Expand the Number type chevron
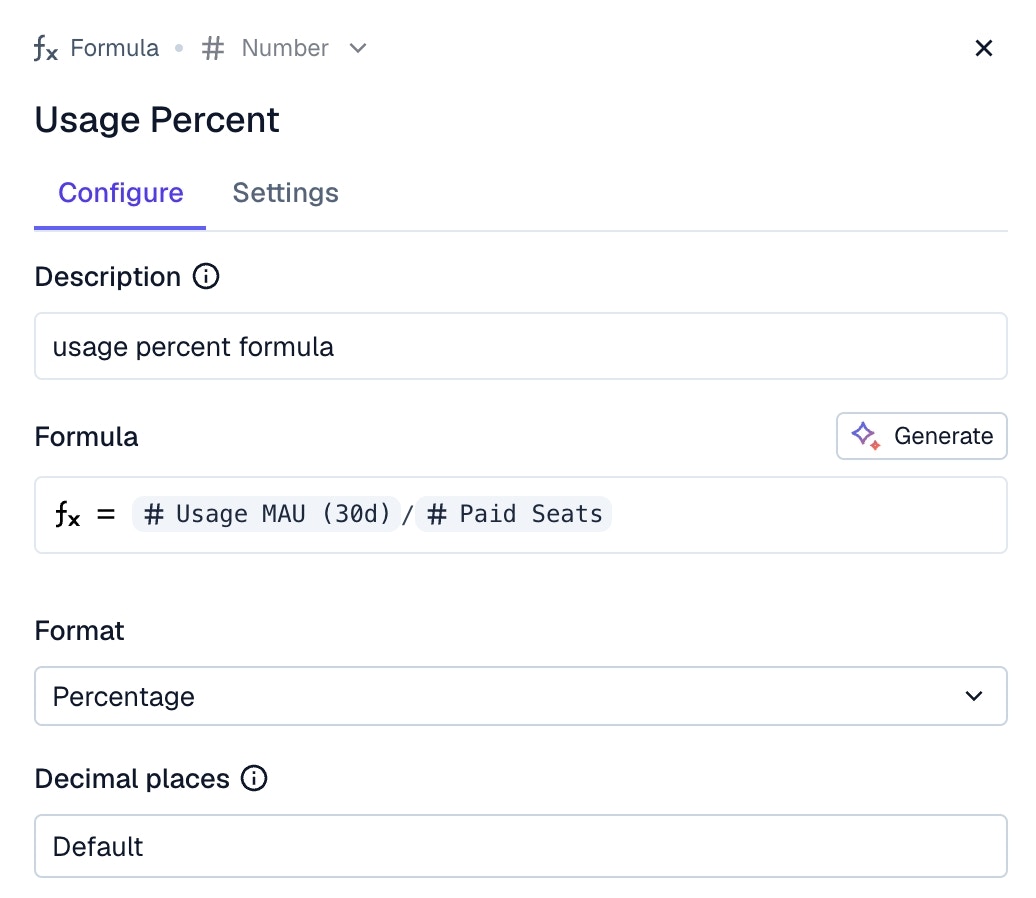1036x898 pixels. click(358, 49)
